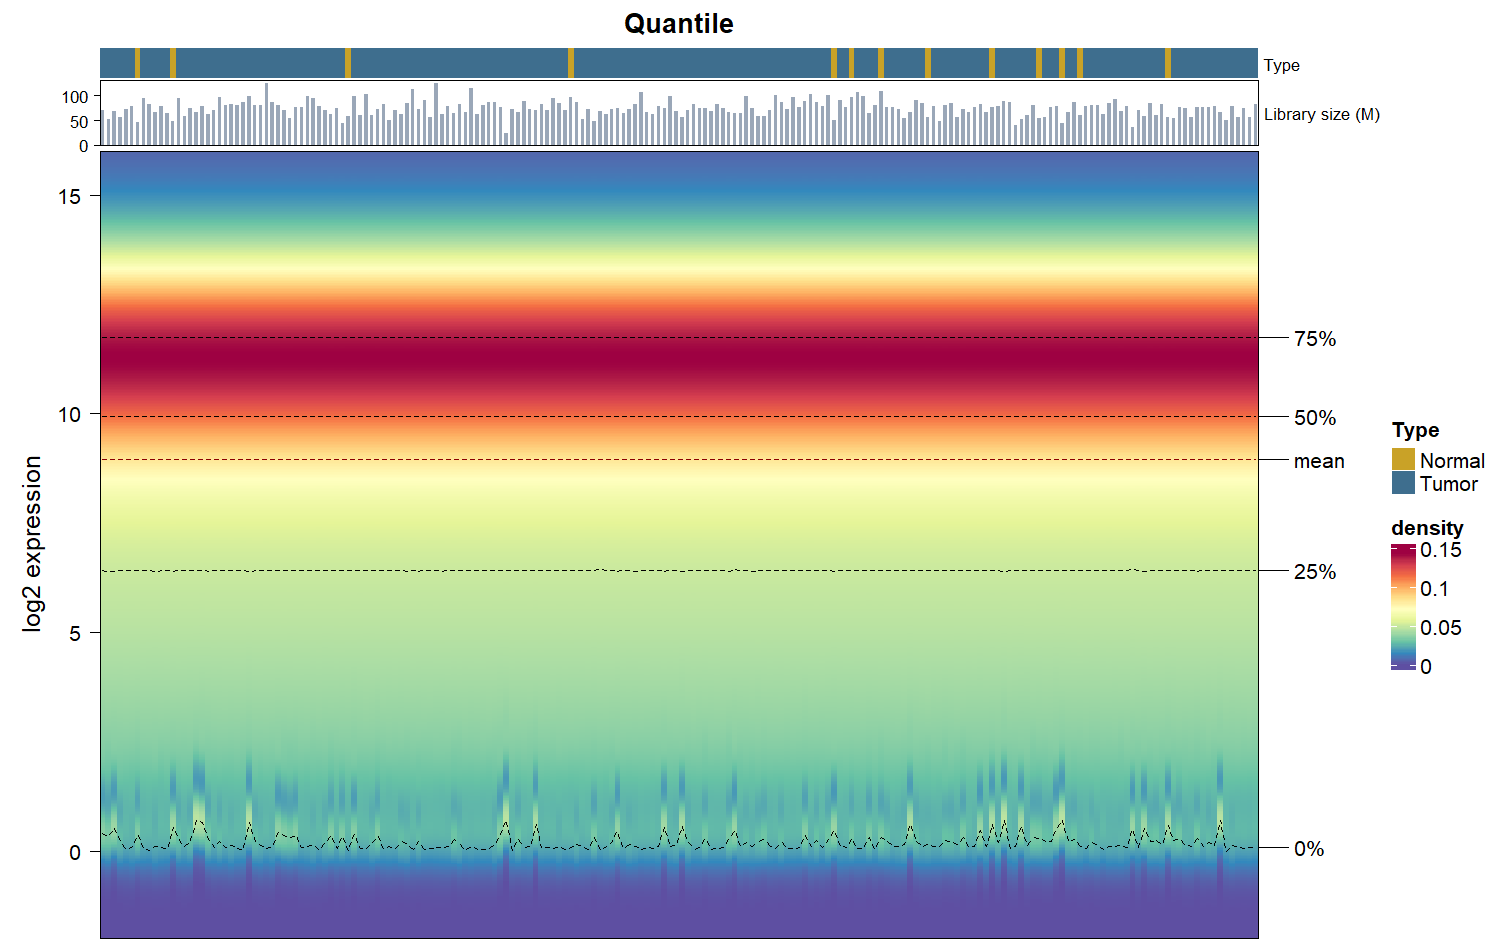
Task: Click the library size tick '100'
Action: tap(75, 97)
